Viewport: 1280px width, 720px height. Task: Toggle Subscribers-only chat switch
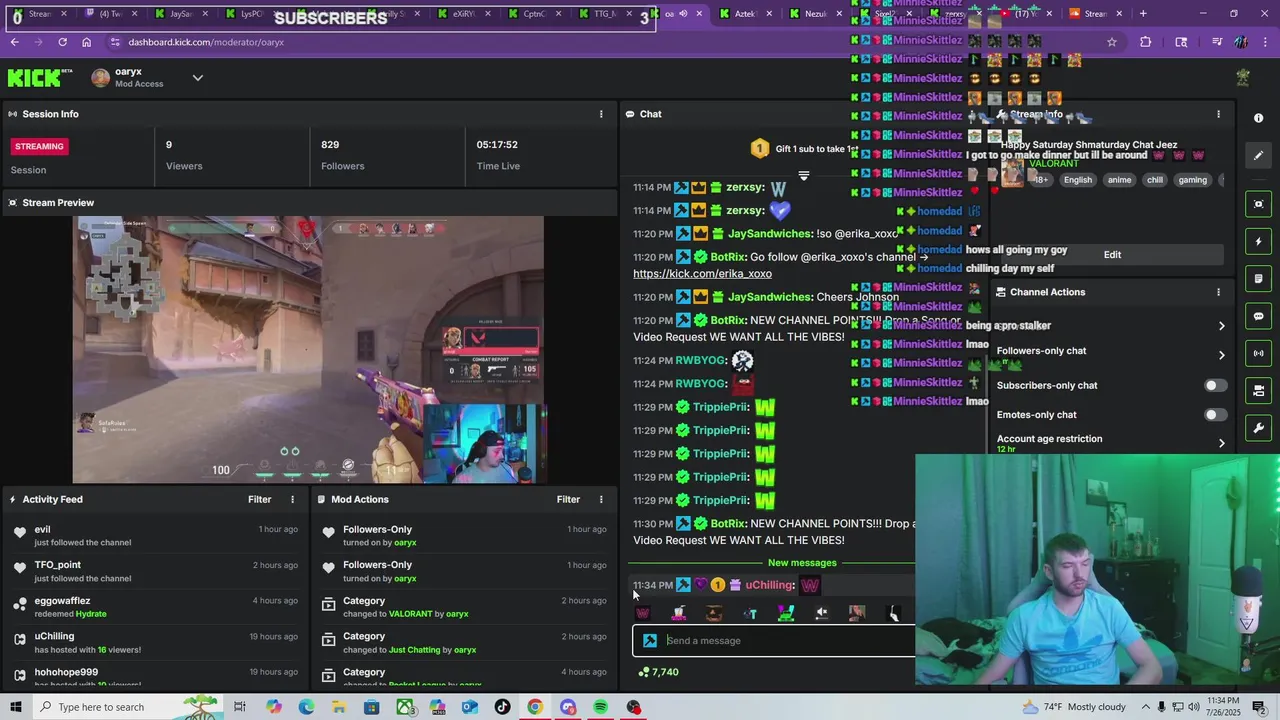point(1214,385)
